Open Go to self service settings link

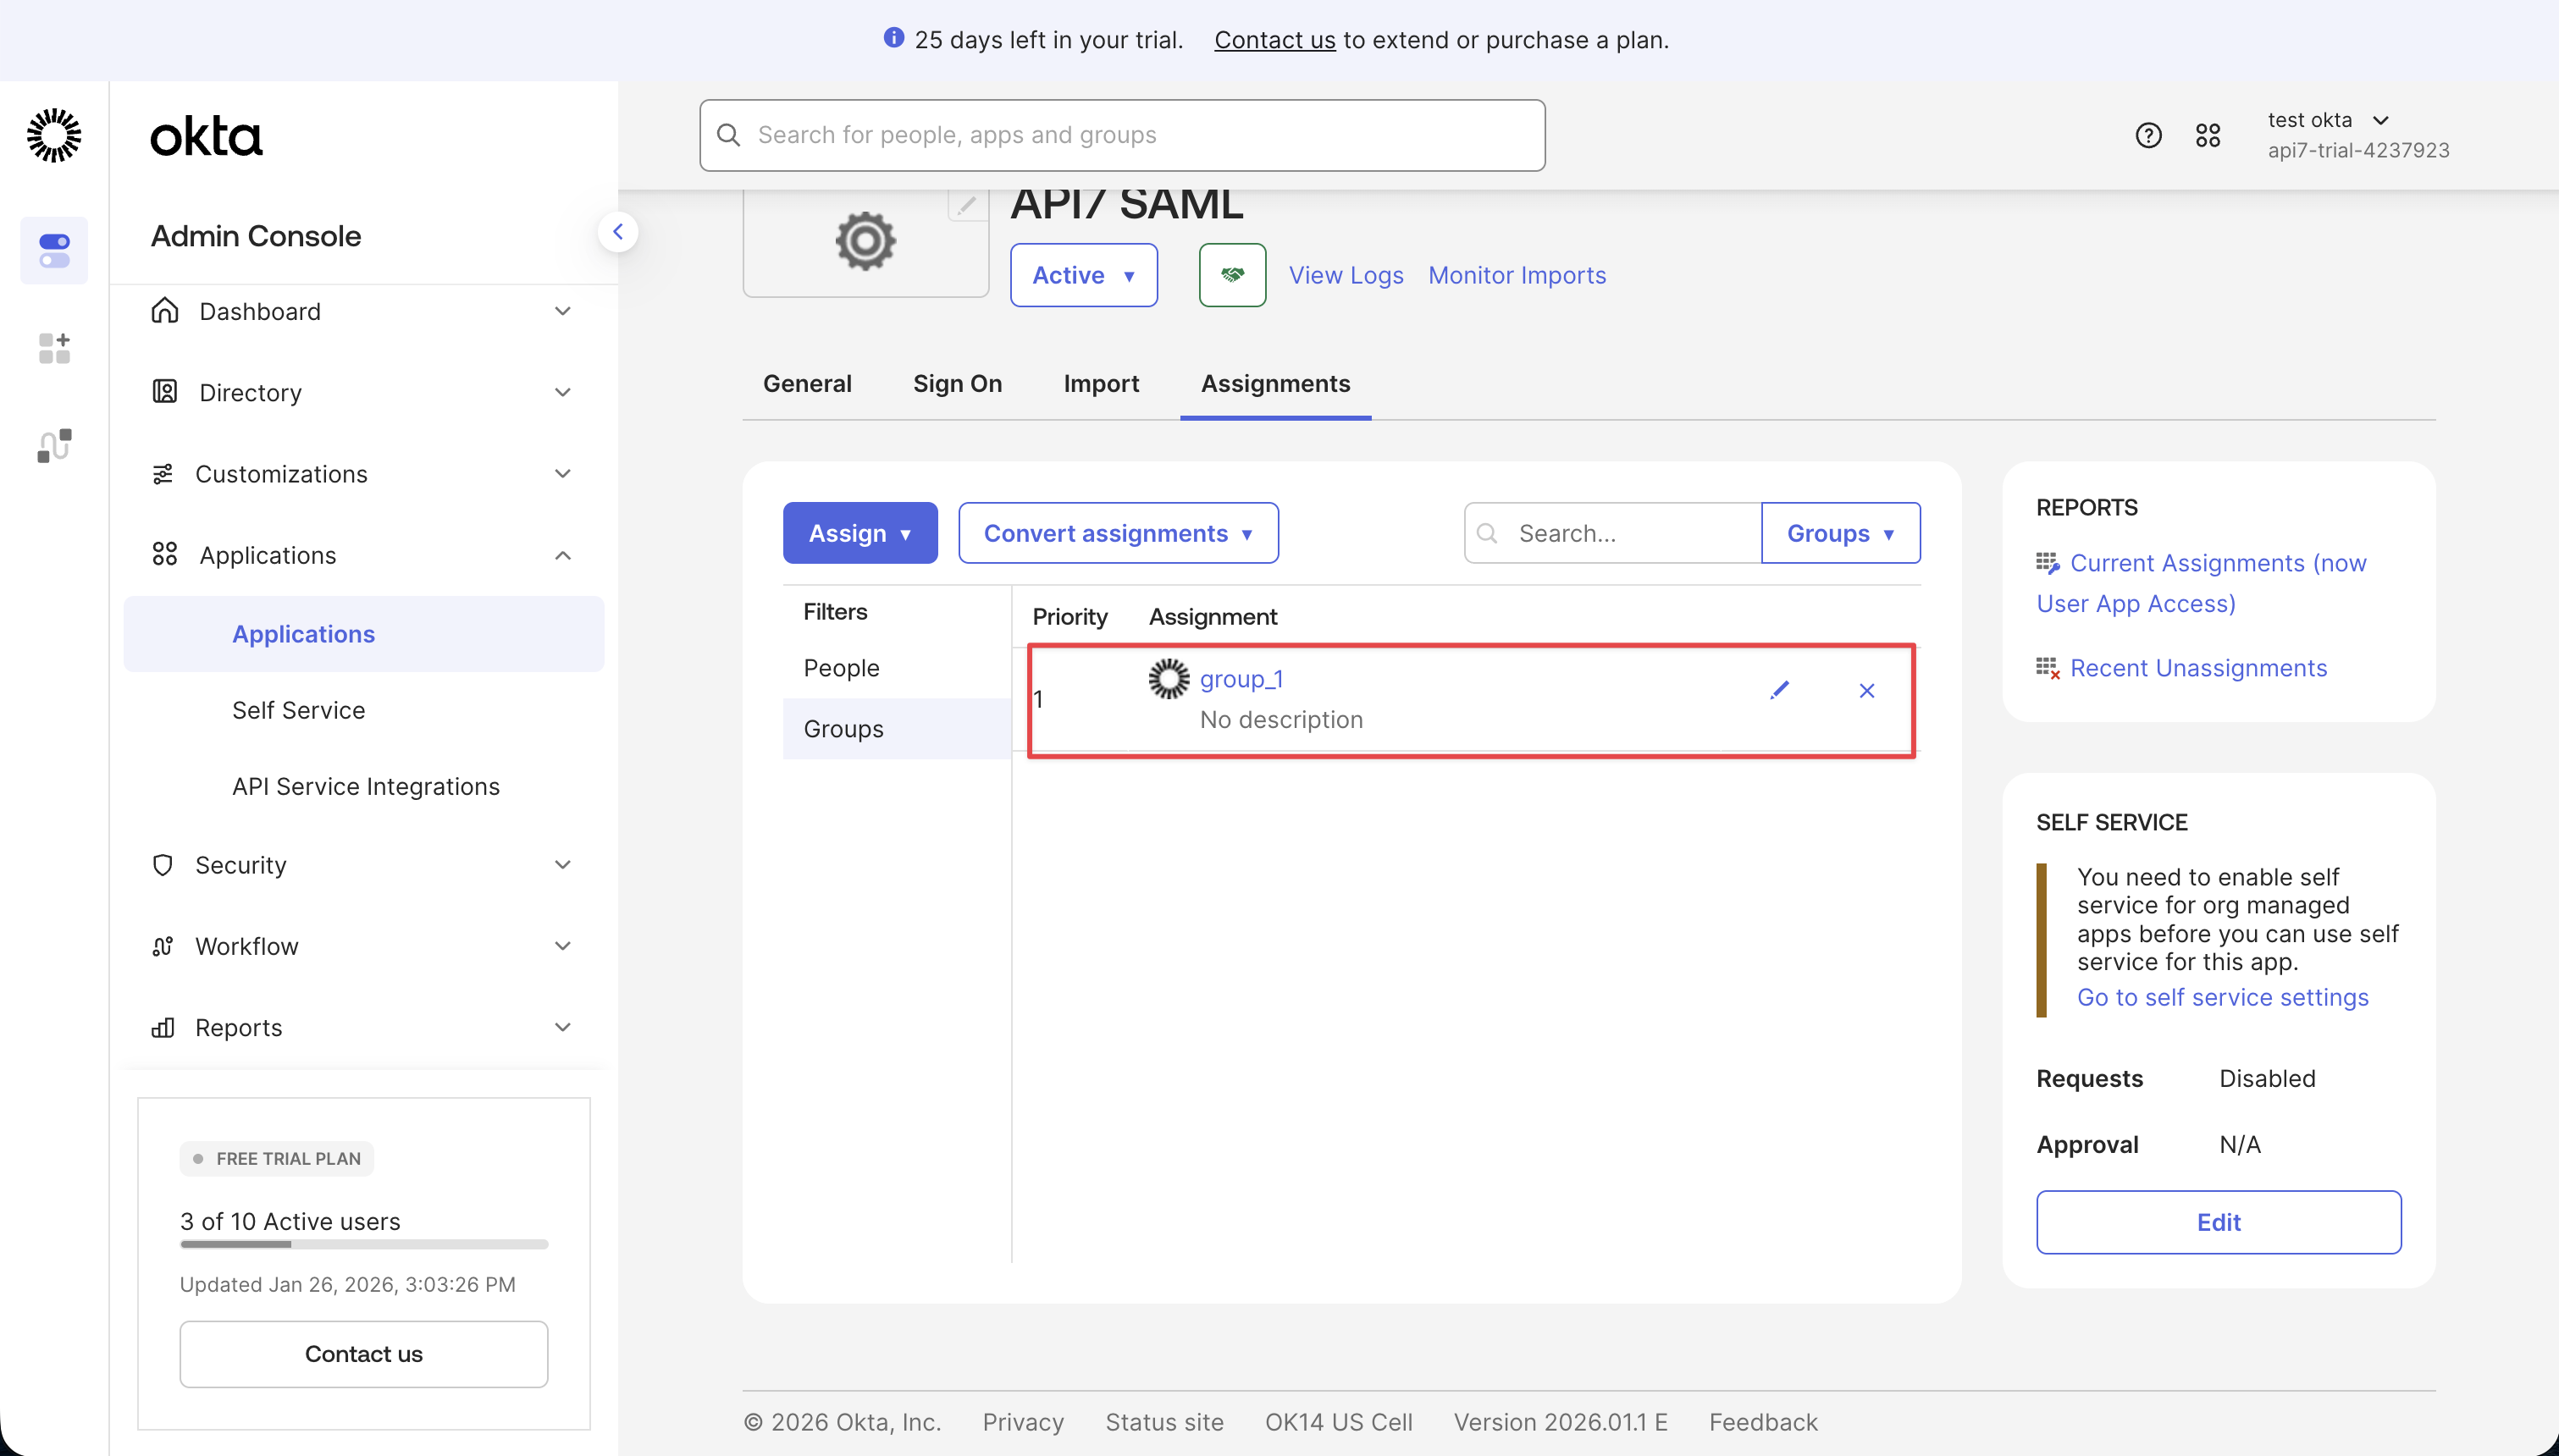pyautogui.click(x=2222, y=997)
